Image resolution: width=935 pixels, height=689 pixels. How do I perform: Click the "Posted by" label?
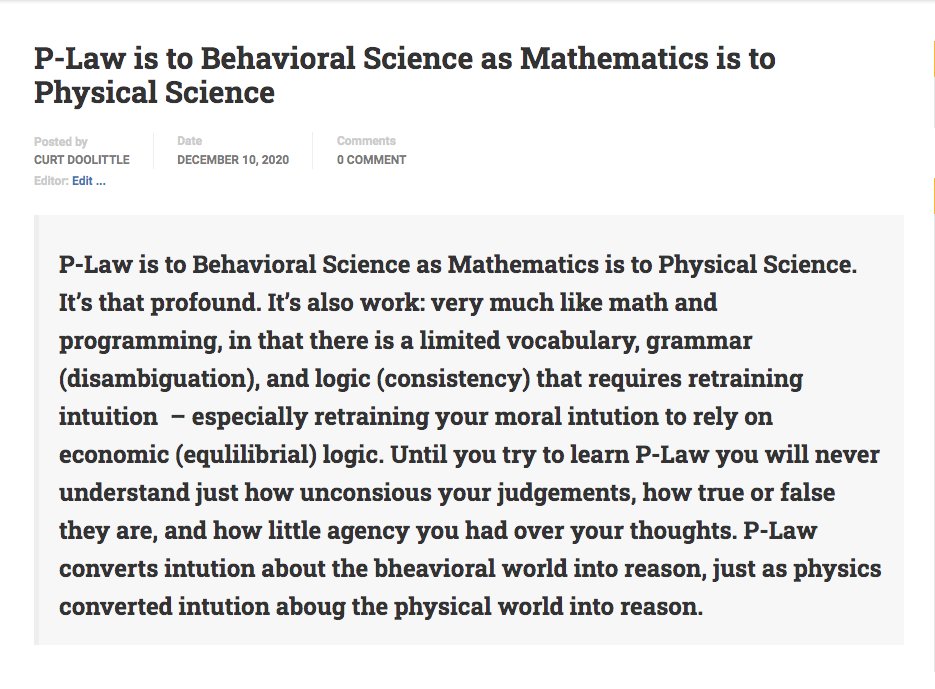click(61, 142)
